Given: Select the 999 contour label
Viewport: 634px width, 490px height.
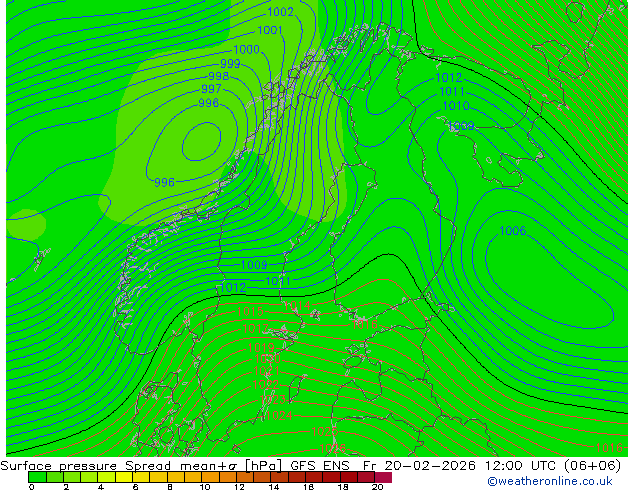Looking at the screenshot, I should (230, 64).
